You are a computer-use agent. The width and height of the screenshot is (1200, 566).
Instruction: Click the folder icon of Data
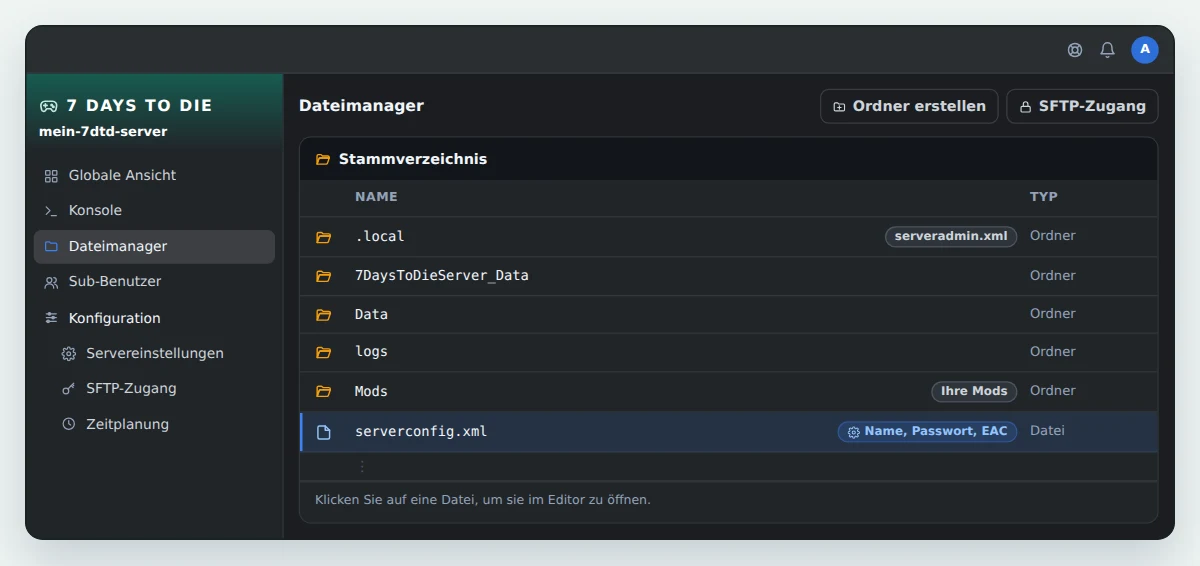[x=323, y=315]
